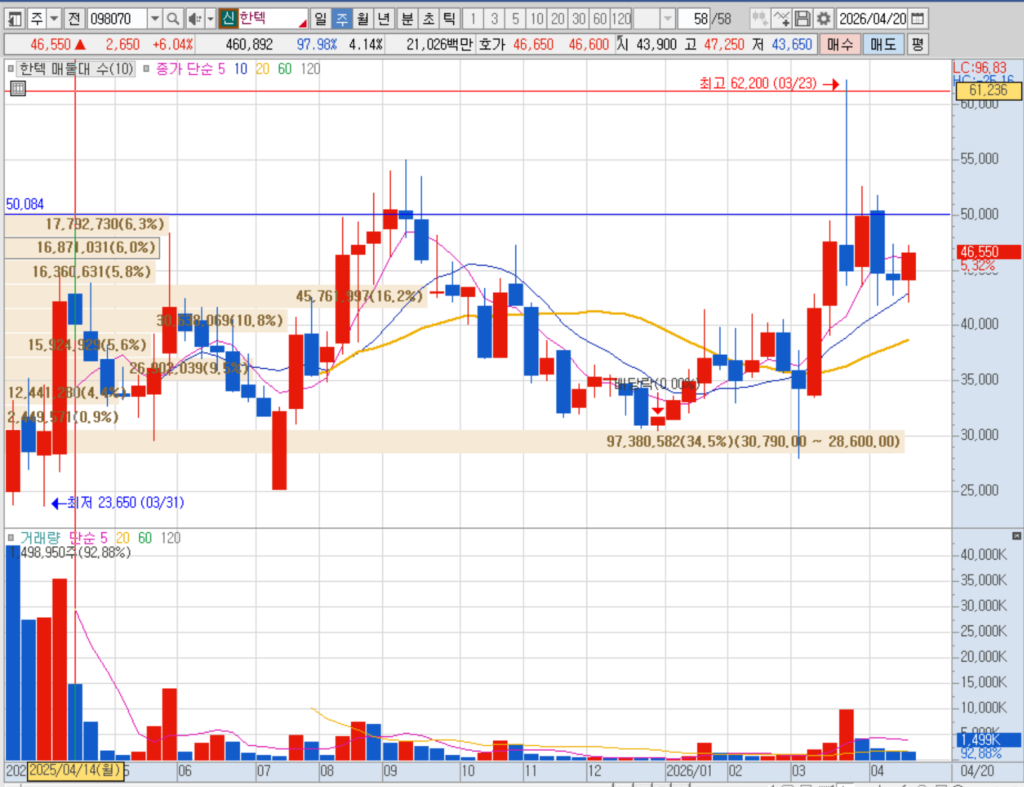The image size is (1024, 787).
Task: Open the sound options dropdown arrow
Action: tap(210, 18)
